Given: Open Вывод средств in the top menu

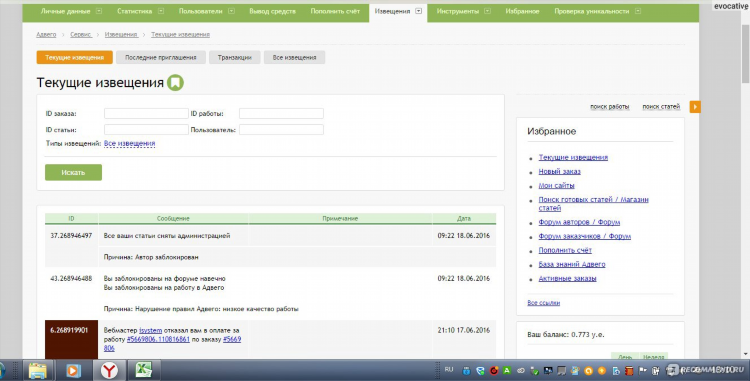Looking at the screenshot, I should (x=273, y=11).
